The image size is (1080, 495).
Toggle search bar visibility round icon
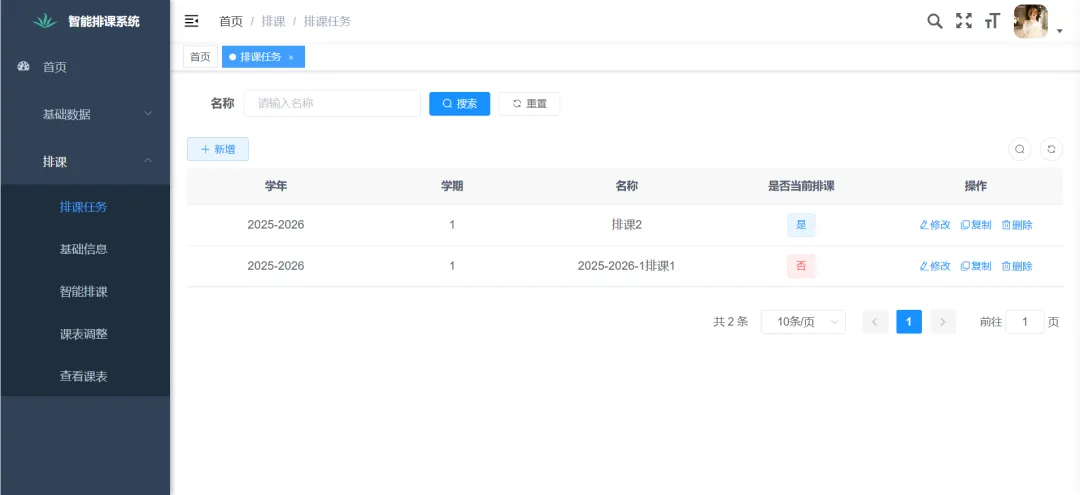(x=1019, y=149)
